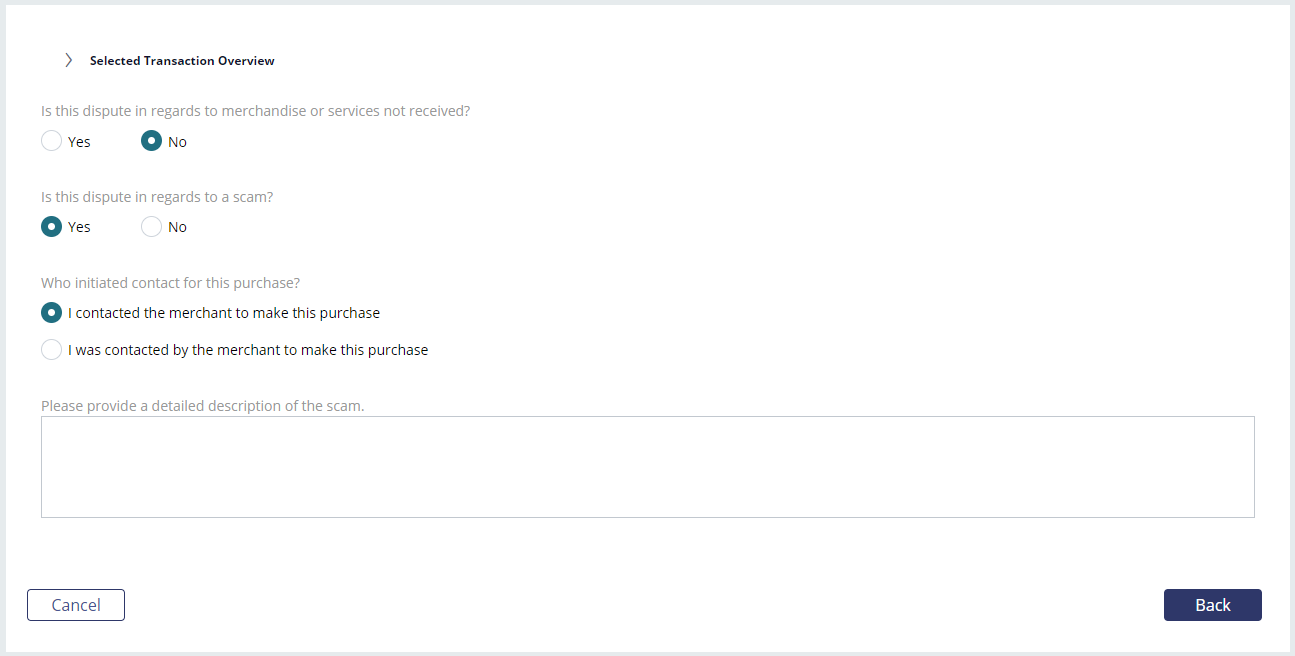Viewport: 1295px width, 656px height.
Task: Click the 'No' label under merchandise question
Action: coord(177,142)
